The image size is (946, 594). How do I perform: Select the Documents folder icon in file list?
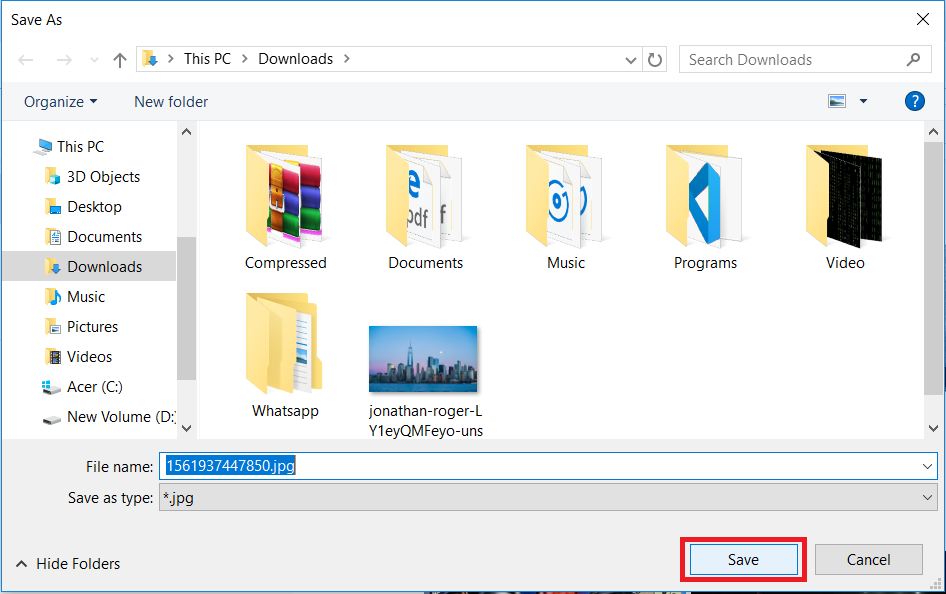(x=425, y=195)
